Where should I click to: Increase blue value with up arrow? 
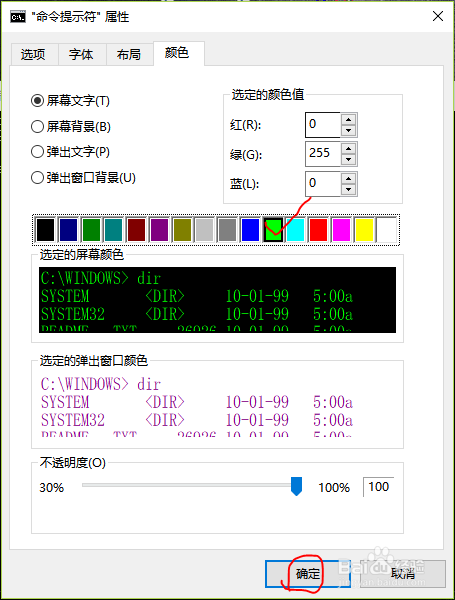(x=348, y=178)
